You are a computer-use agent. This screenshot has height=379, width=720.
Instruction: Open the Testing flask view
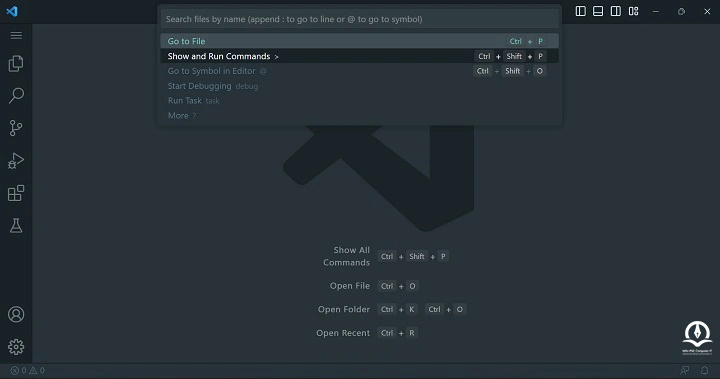tap(16, 226)
